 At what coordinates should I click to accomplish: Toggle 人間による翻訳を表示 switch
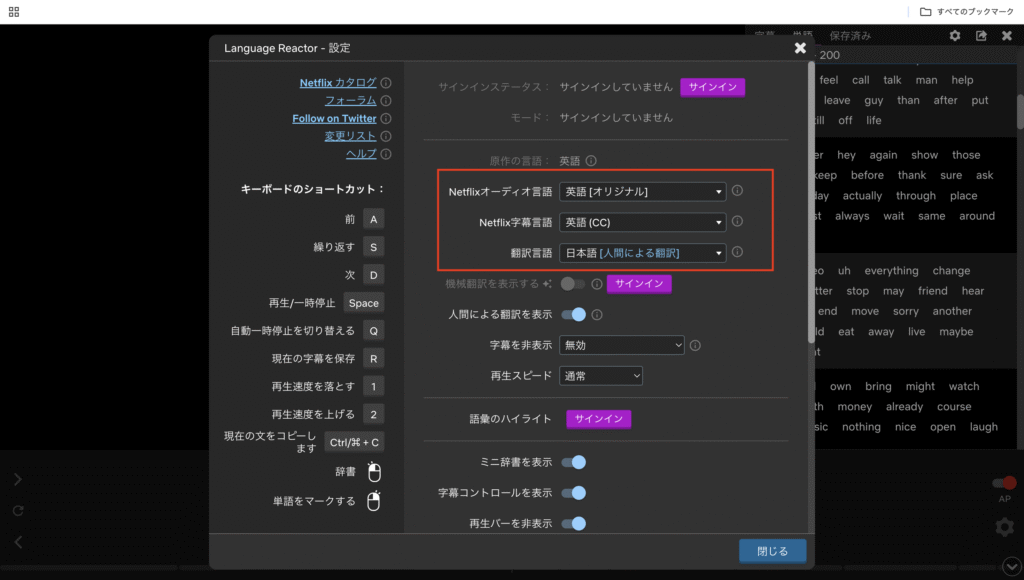(573, 314)
